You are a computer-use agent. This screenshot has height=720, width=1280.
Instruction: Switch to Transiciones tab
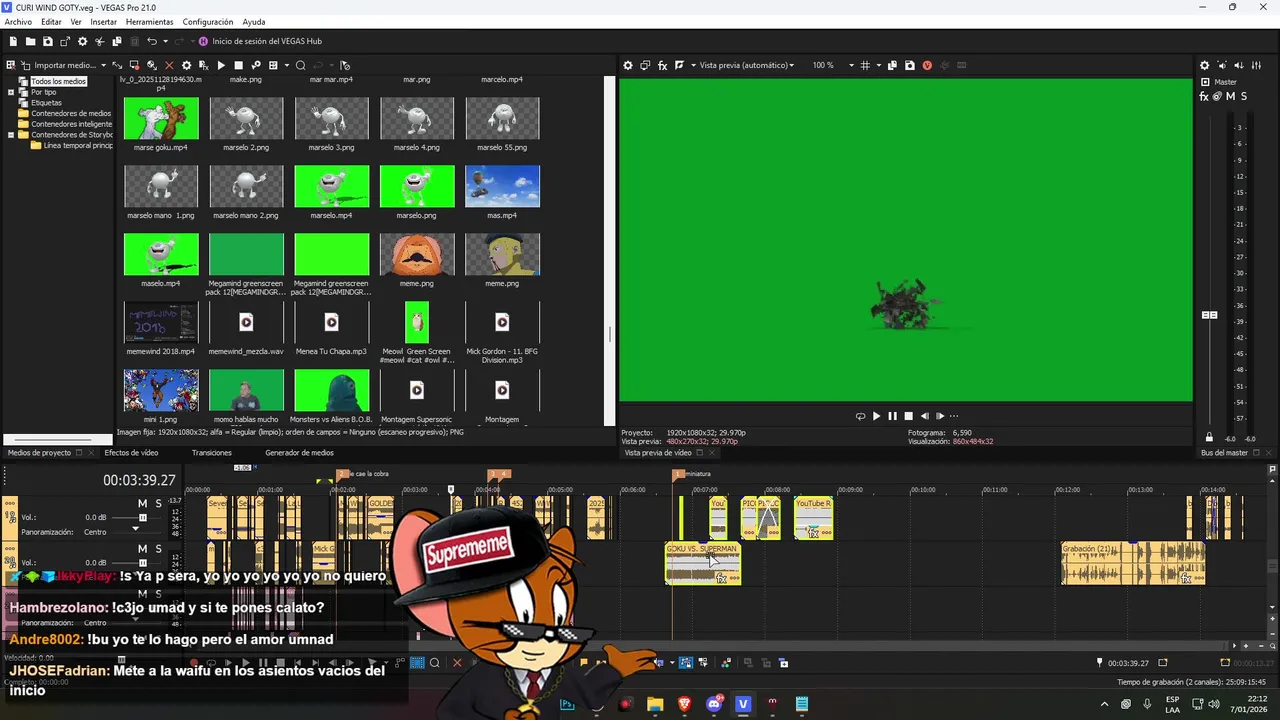click(x=212, y=453)
